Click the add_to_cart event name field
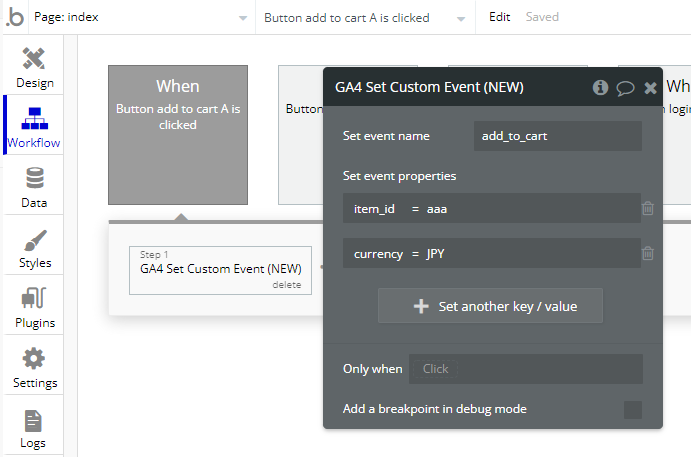691x457 pixels. click(557, 136)
